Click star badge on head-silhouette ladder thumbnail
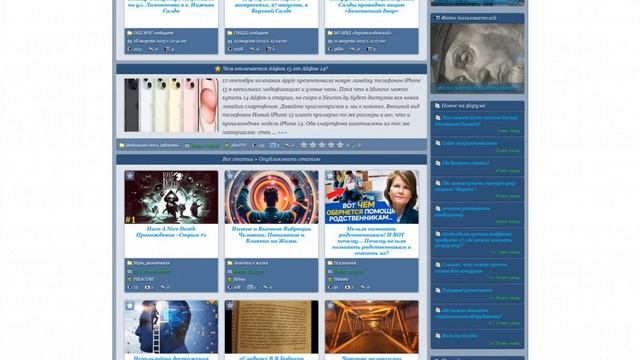The width and height of the screenshot is (640, 360). 130,306
